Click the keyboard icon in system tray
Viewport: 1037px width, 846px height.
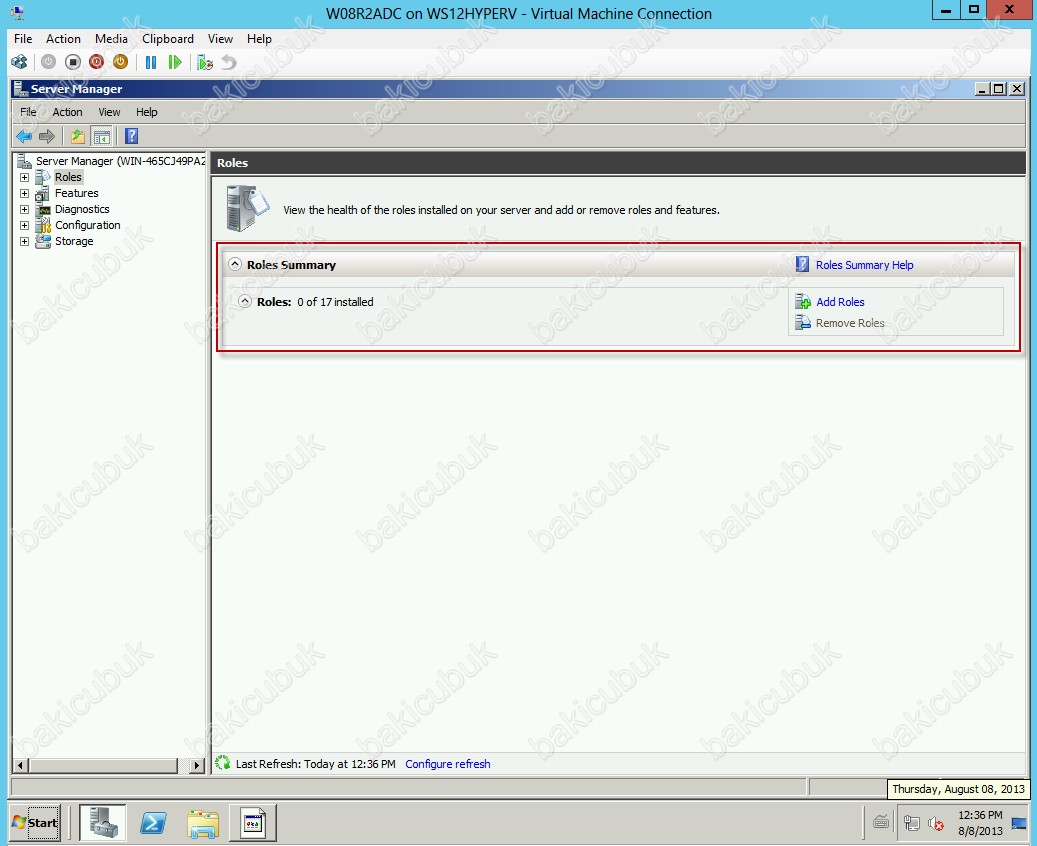tap(881, 822)
